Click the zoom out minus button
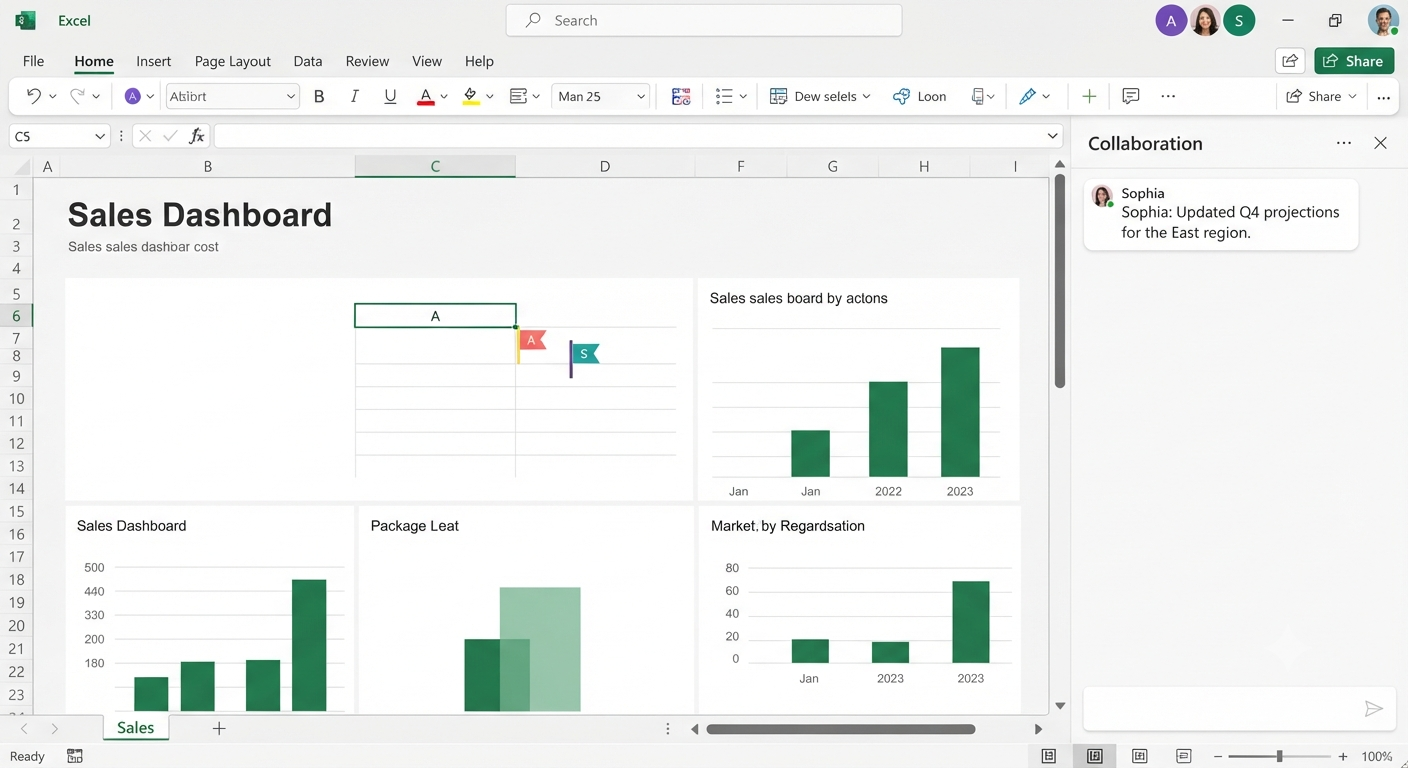Image resolution: width=1408 pixels, height=768 pixels. click(x=1217, y=757)
